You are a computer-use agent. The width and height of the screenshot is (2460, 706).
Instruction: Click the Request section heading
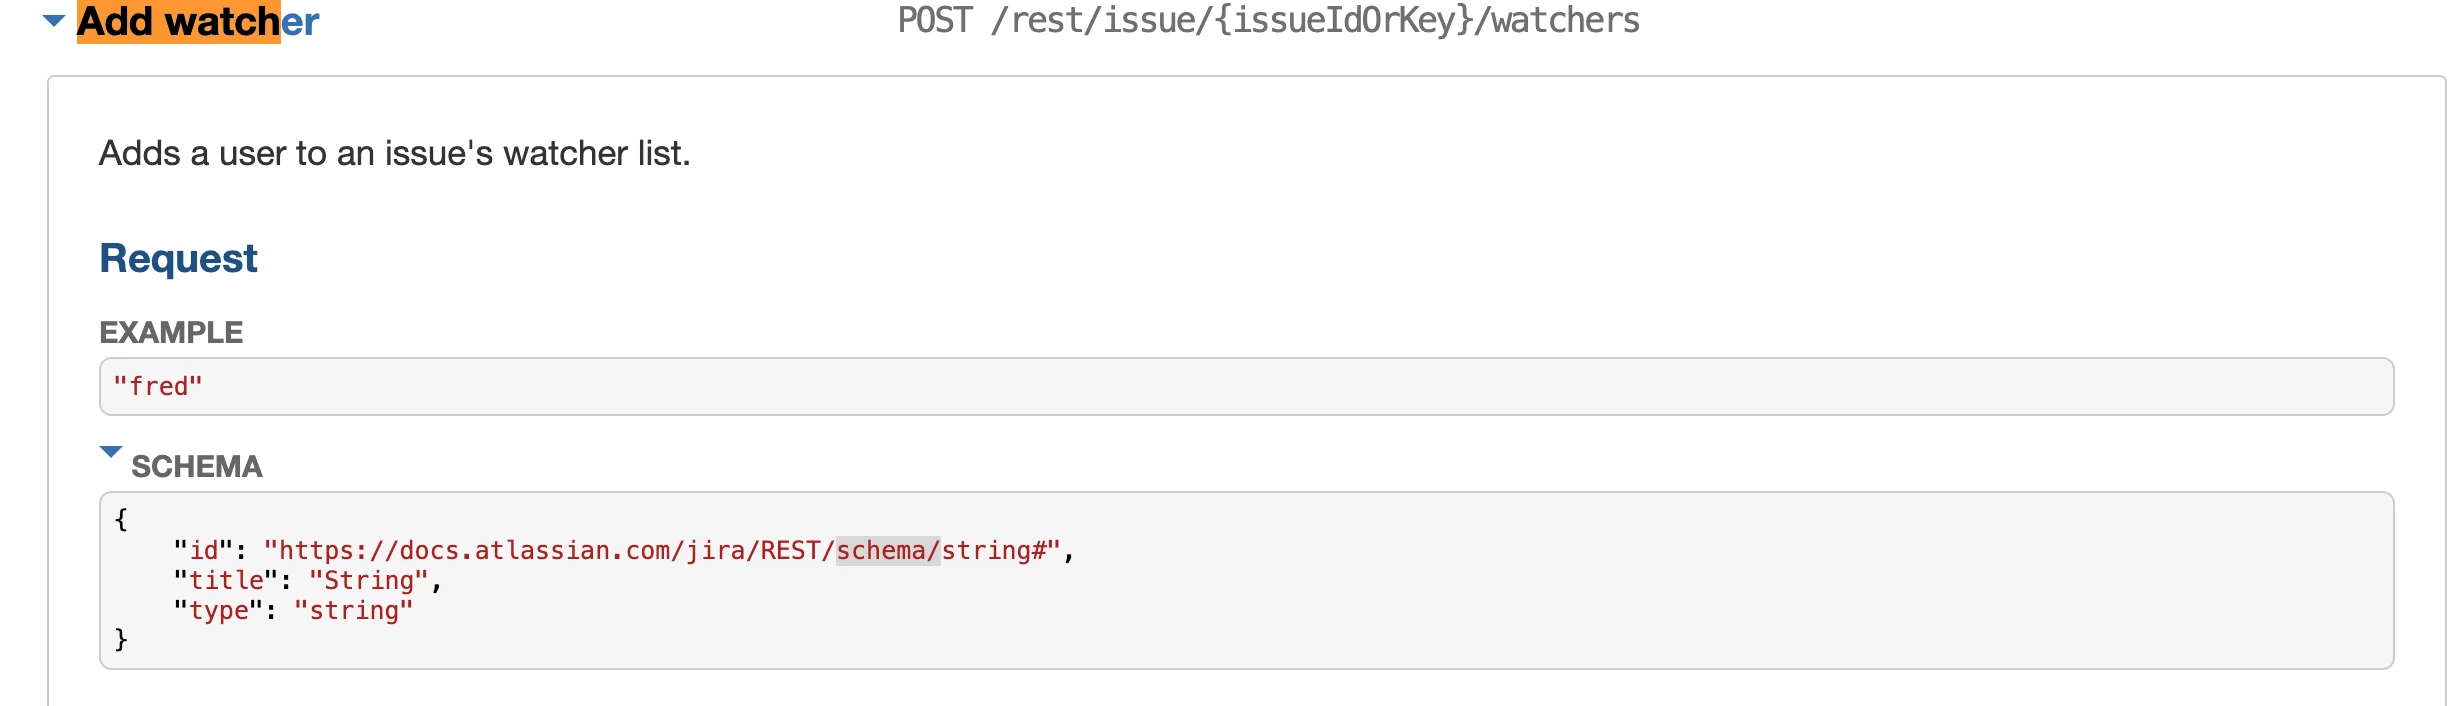click(x=178, y=258)
